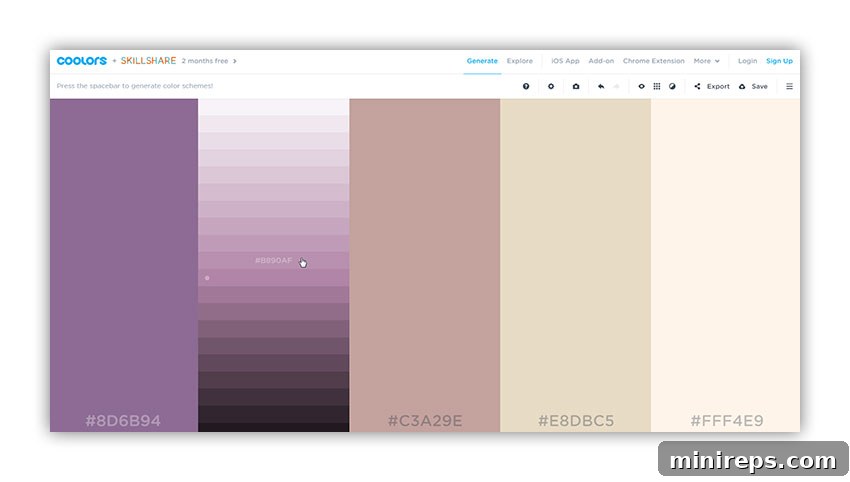Image resolution: width=850 pixels, height=482 pixels.
Task: Click the greyed redo arrow icon
Action: click(616, 86)
